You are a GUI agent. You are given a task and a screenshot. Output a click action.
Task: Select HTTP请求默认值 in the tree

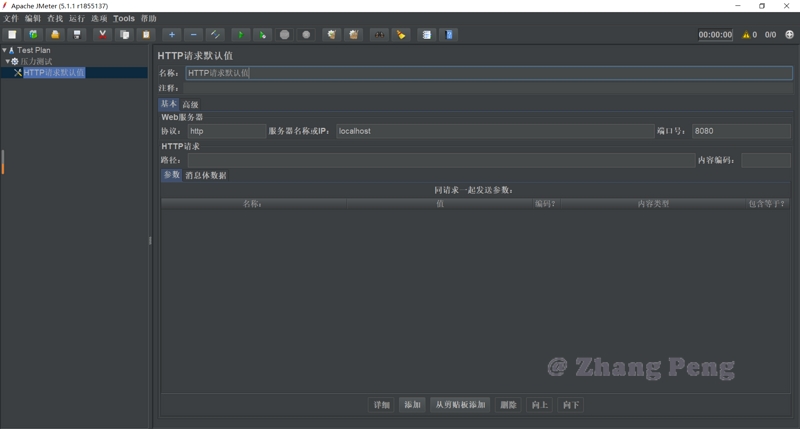click(x=54, y=73)
